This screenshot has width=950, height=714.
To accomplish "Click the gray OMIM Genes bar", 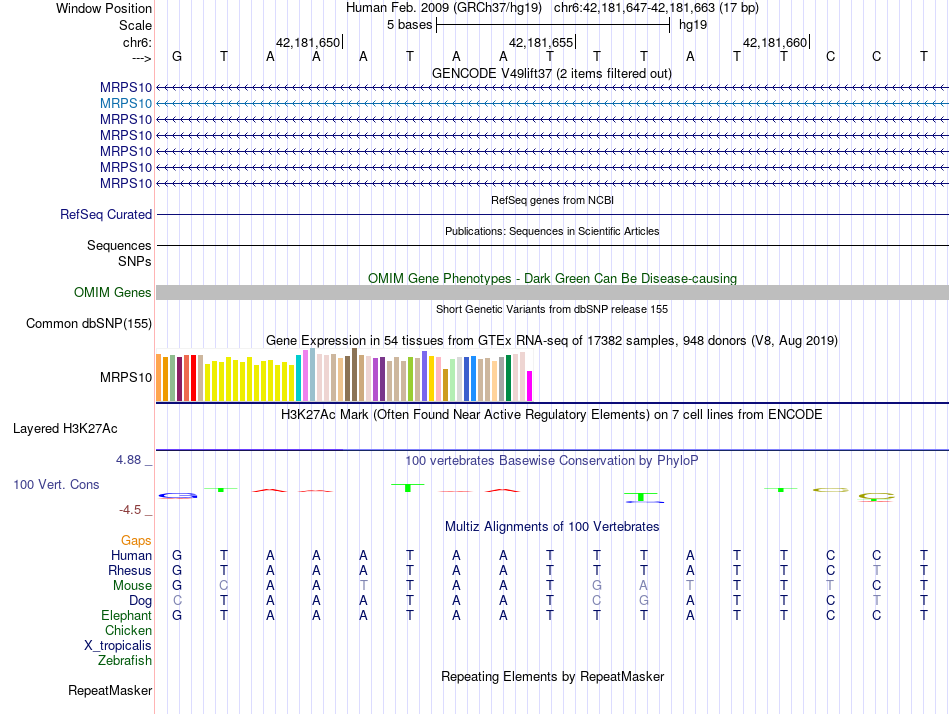I will [552, 292].
